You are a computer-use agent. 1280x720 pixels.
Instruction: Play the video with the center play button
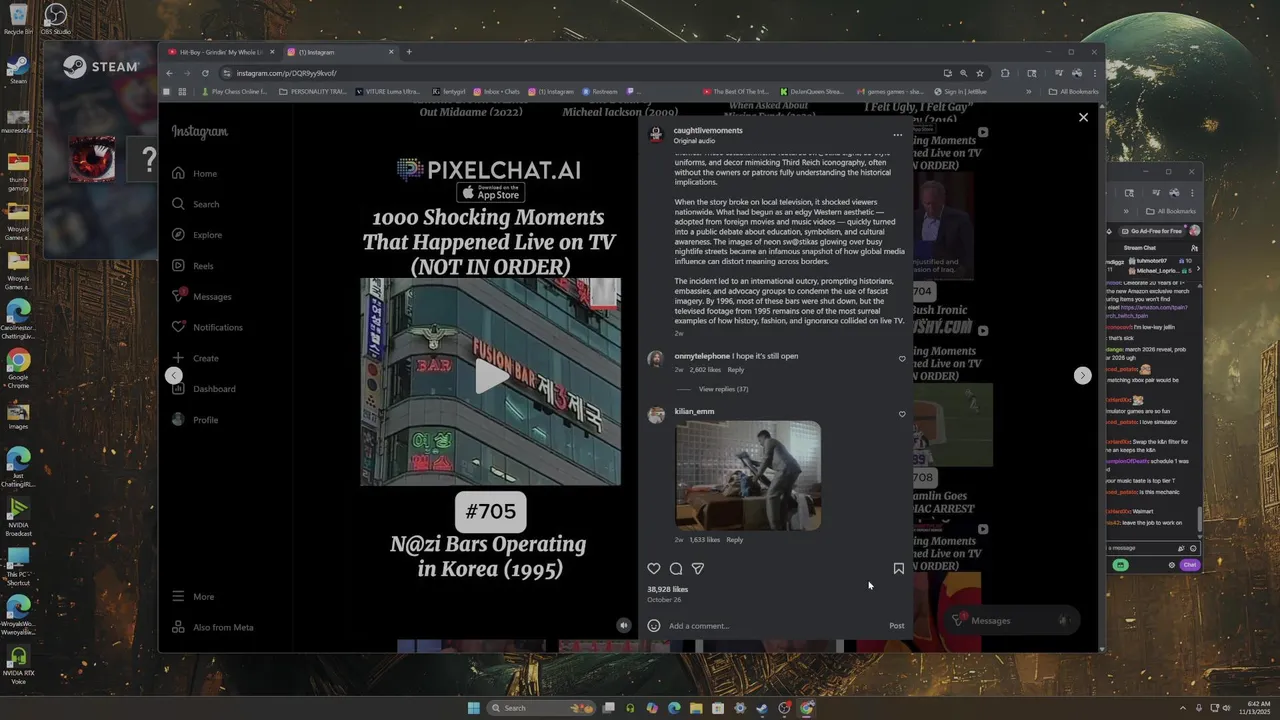(490, 376)
